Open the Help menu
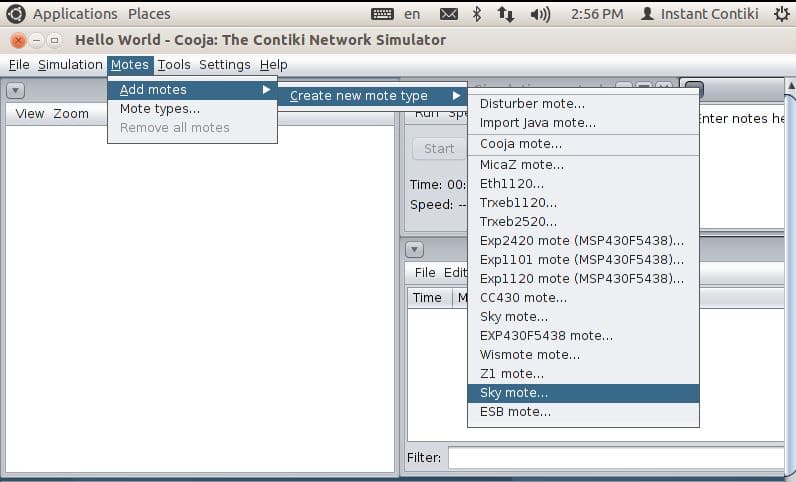The width and height of the screenshot is (796, 482). [274, 65]
